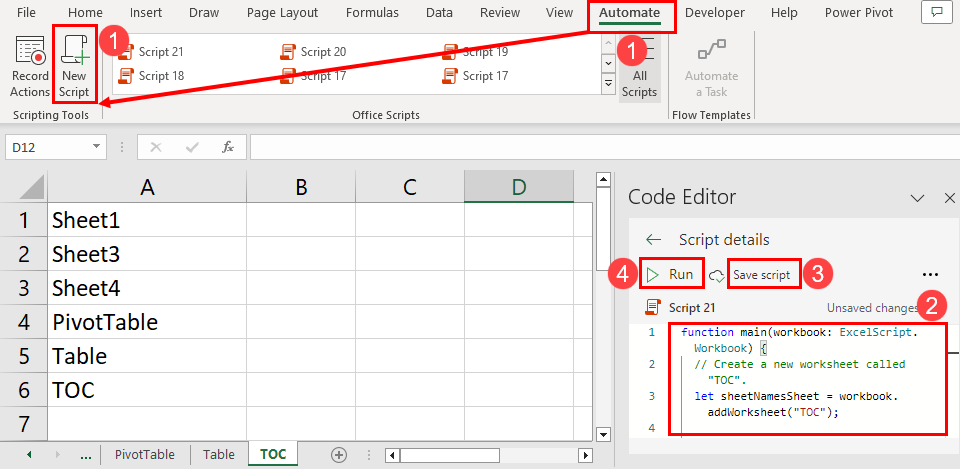Click the horizontal scrollbar left arrow
Screen dimensions: 960x469
point(392,455)
